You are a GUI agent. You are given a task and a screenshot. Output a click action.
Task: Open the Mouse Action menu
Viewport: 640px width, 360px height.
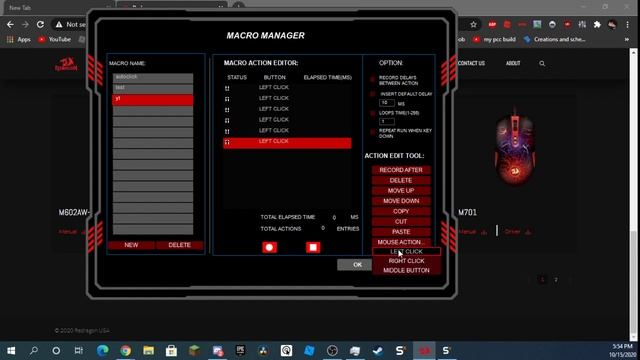pyautogui.click(x=401, y=242)
